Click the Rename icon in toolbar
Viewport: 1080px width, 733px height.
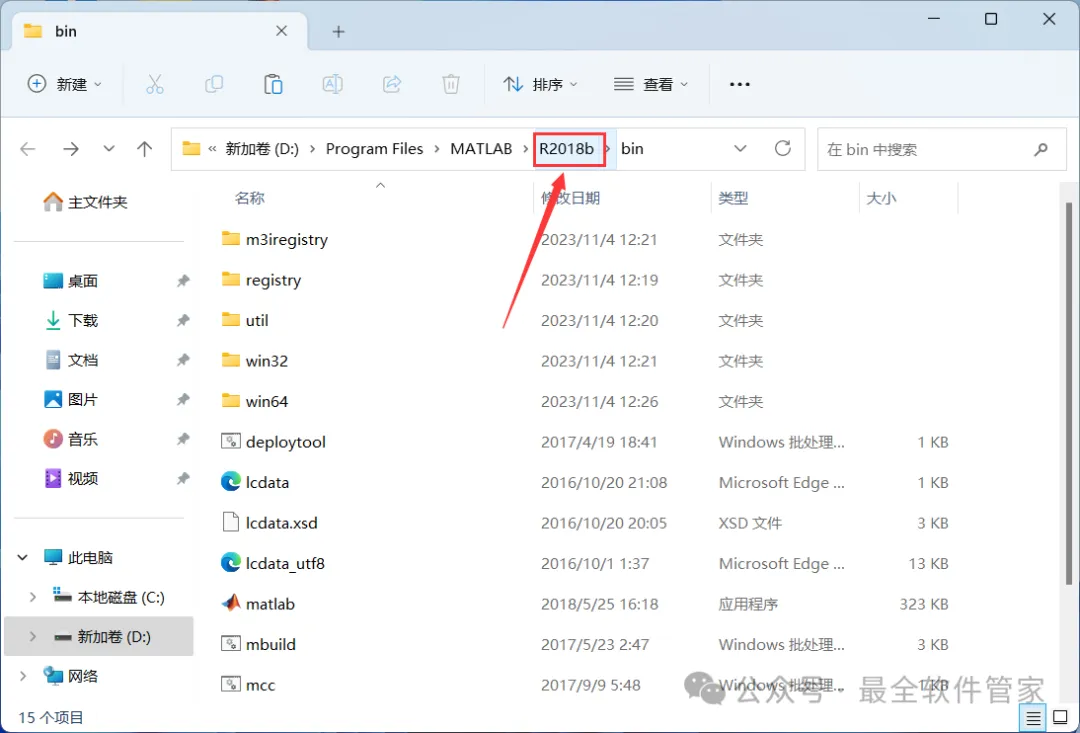[x=333, y=84]
